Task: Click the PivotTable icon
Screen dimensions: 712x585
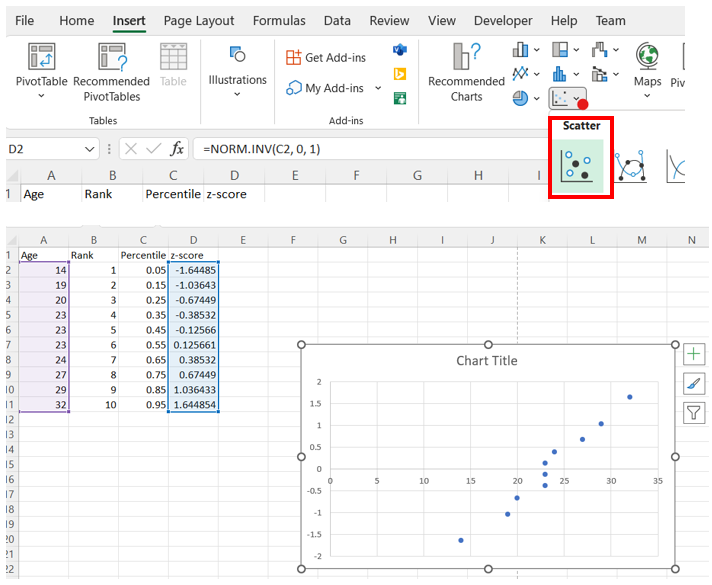Action: pyautogui.click(x=41, y=56)
